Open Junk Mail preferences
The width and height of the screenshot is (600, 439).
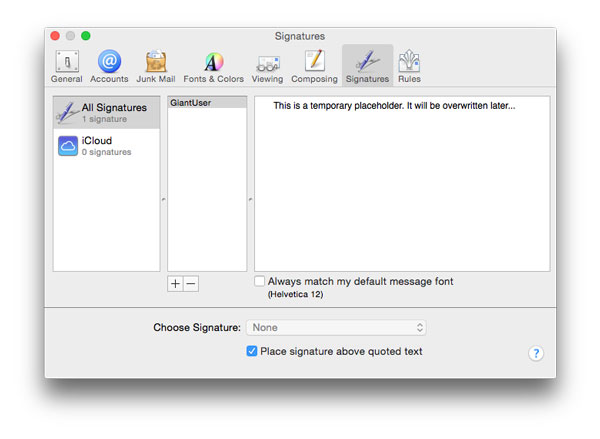pyautogui.click(x=155, y=65)
